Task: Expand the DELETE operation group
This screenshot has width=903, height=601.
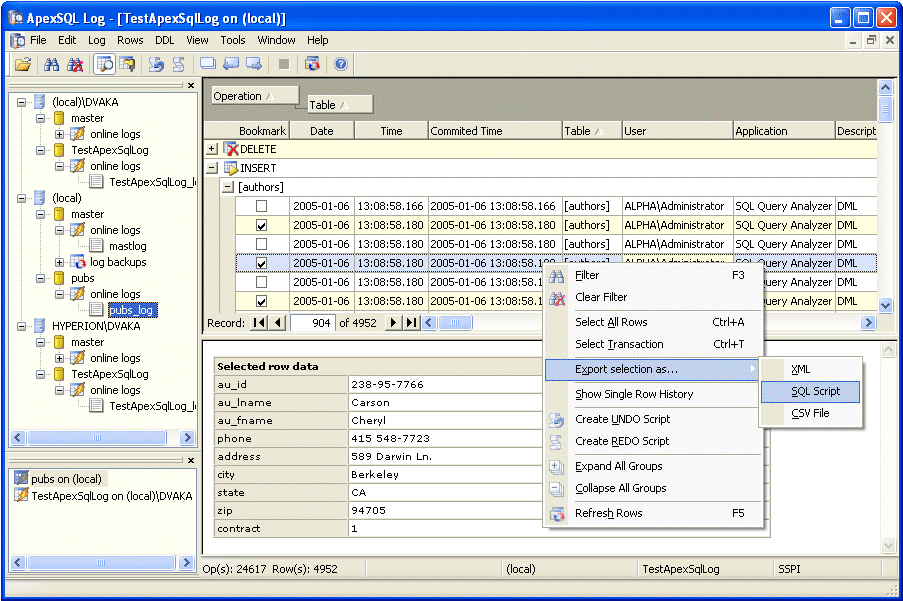Action: (x=212, y=149)
